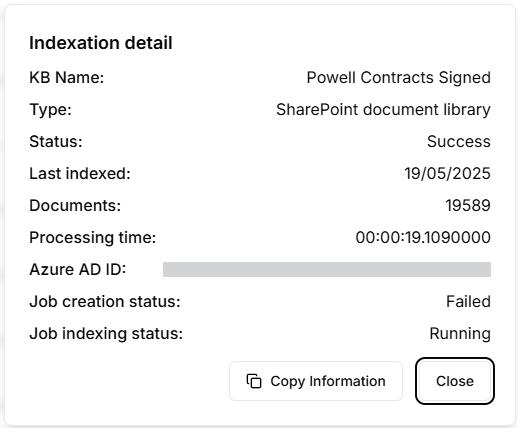
Task: Select the Success status value
Action: point(459,141)
